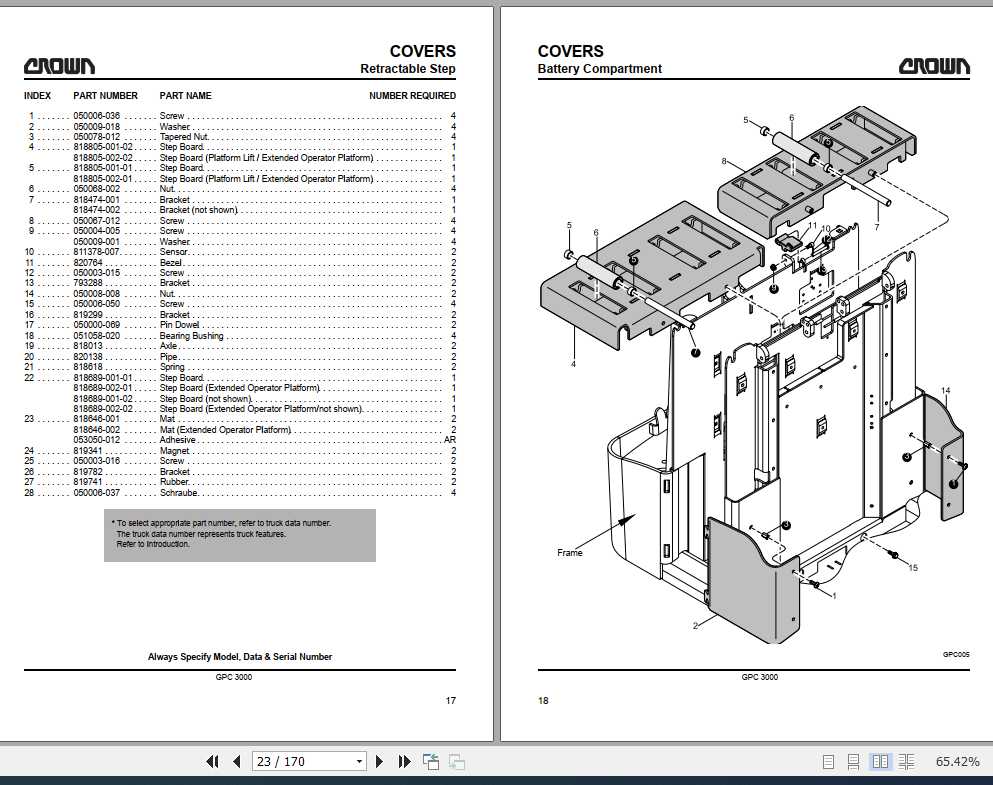This screenshot has width=993, height=785.
Task: Go to the previous page
Action: pos(237,762)
